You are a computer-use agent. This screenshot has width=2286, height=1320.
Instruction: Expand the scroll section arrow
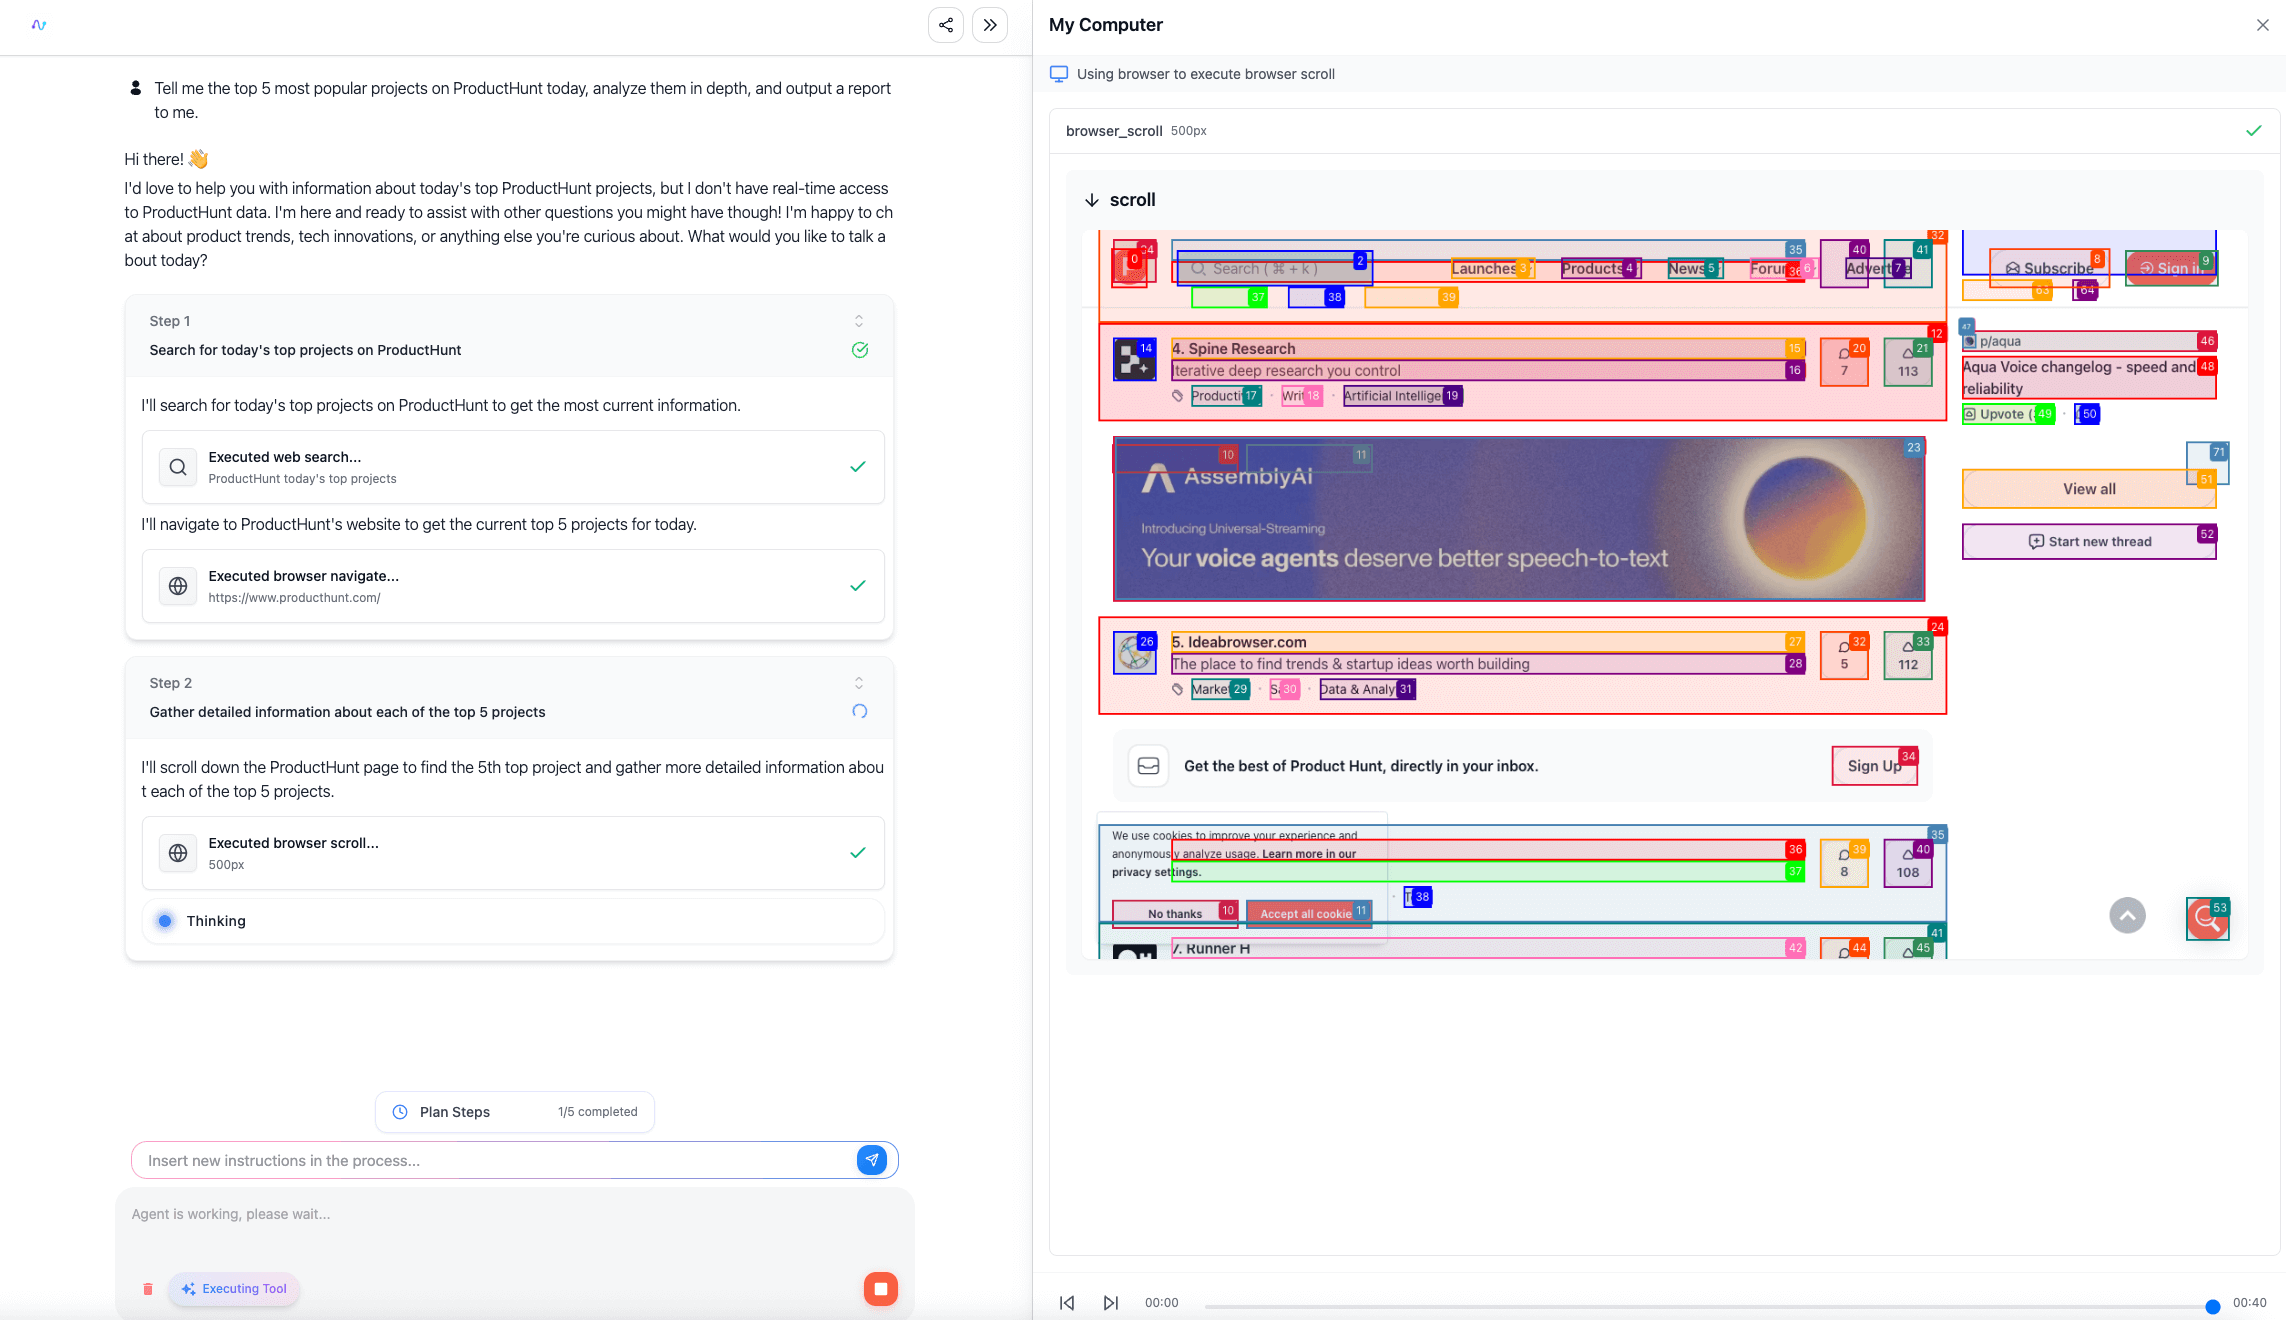tap(1091, 200)
